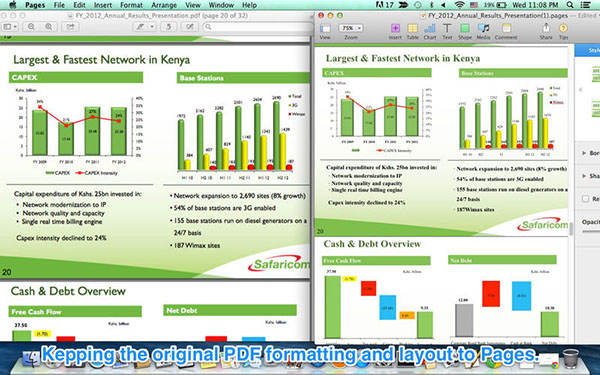Select the Style tab in Pages inspector
The image size is (600, 375).
point(589,50)
